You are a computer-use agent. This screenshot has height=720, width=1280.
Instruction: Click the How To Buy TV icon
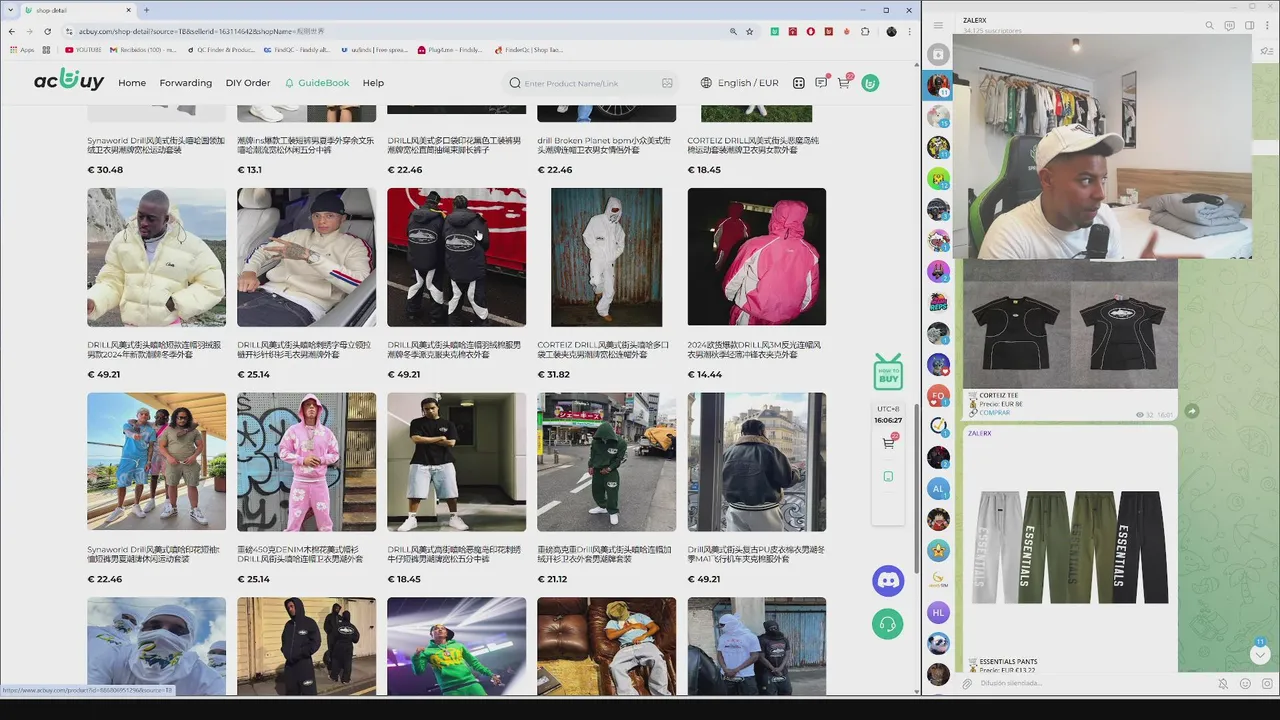coord(888,373)
